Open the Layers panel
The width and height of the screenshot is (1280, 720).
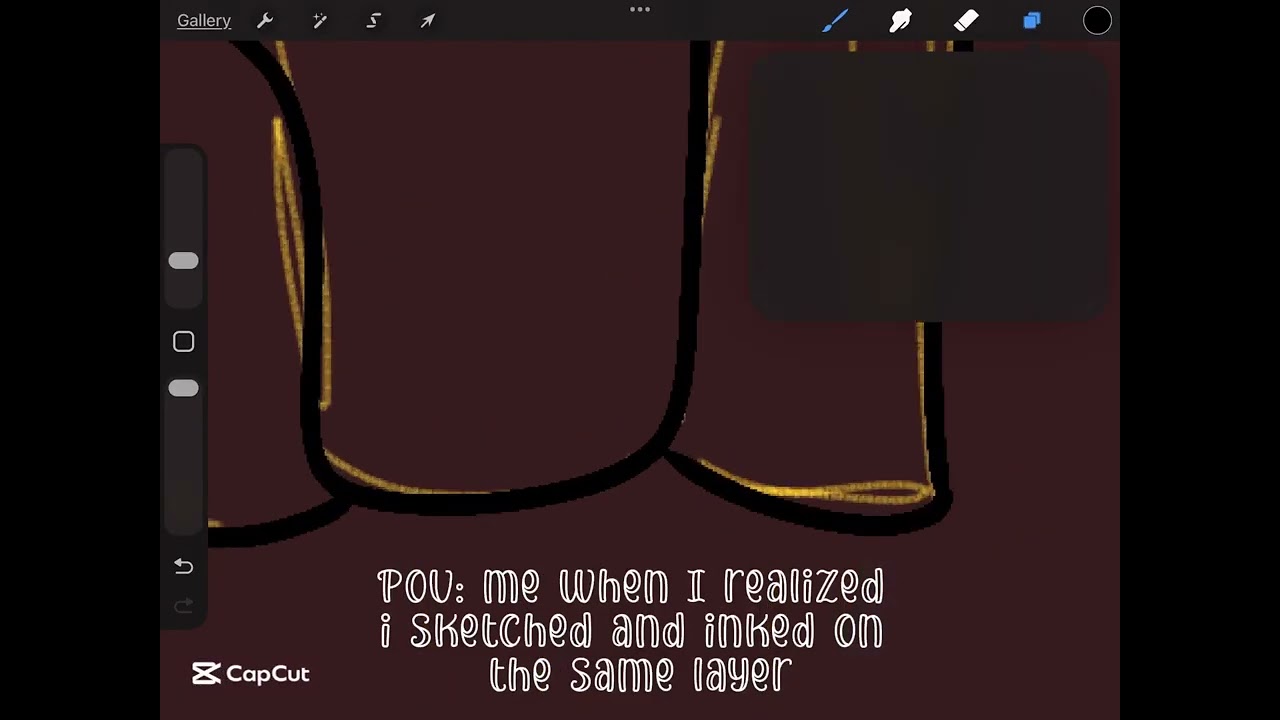click(1032, 21)
